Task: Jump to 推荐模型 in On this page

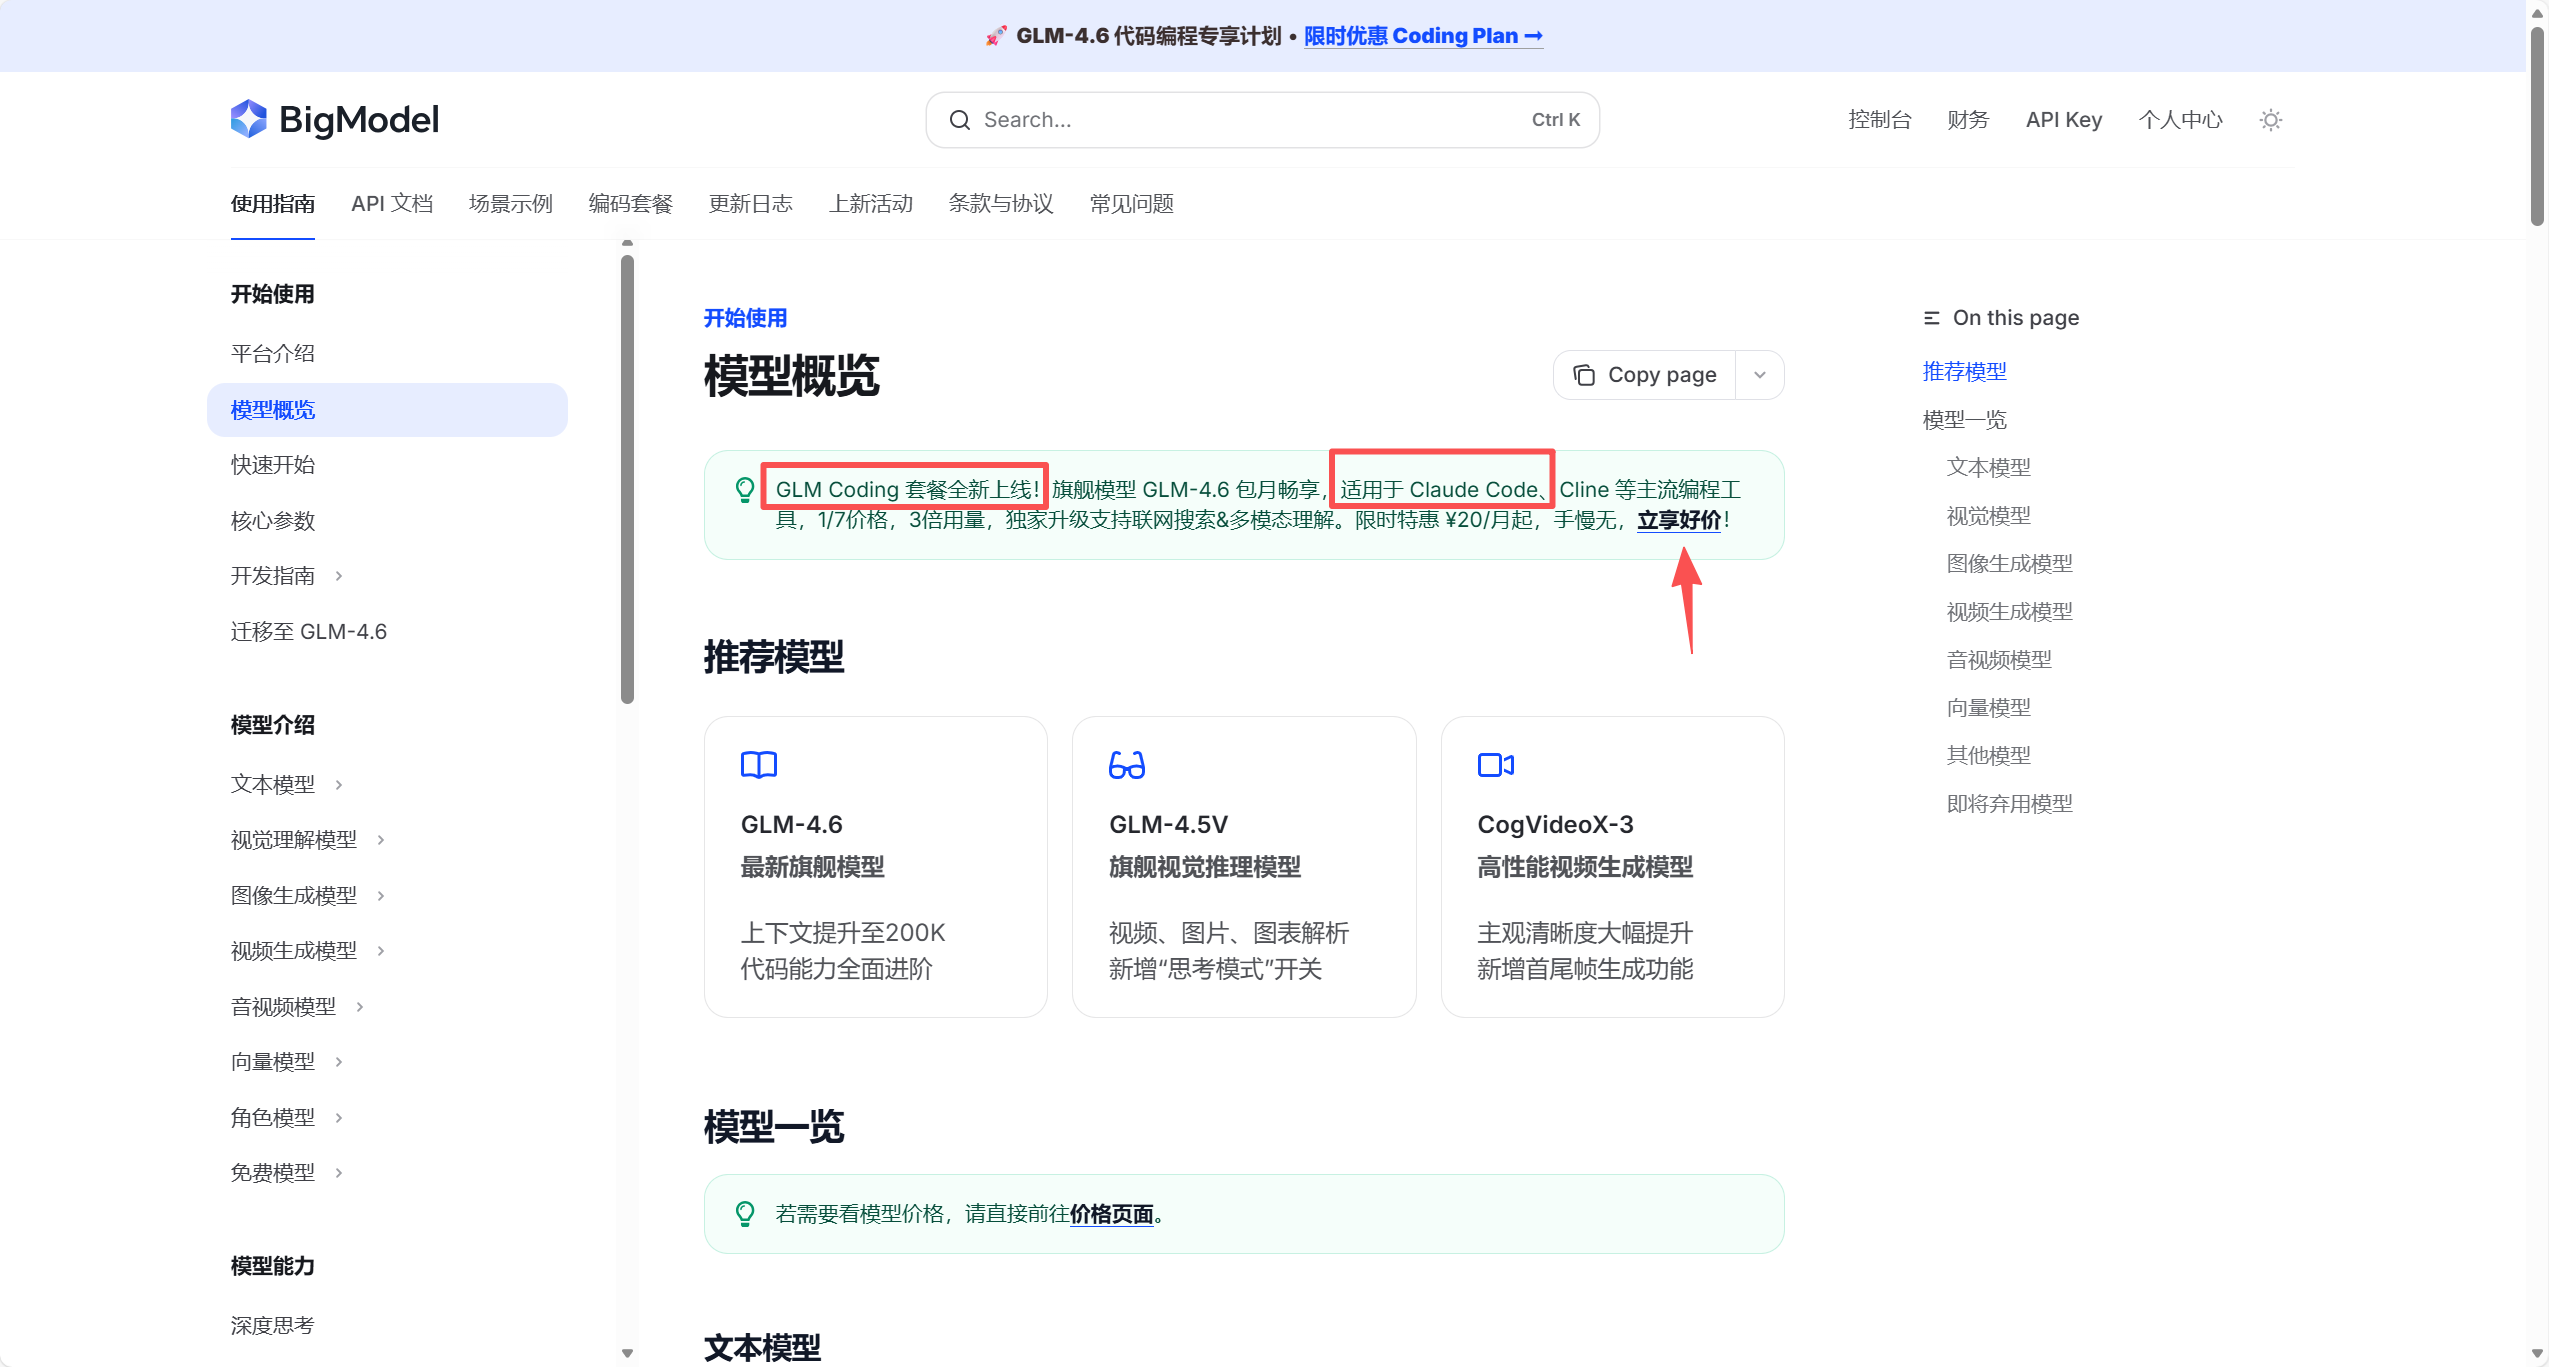Action: [x=1964, y=372]
